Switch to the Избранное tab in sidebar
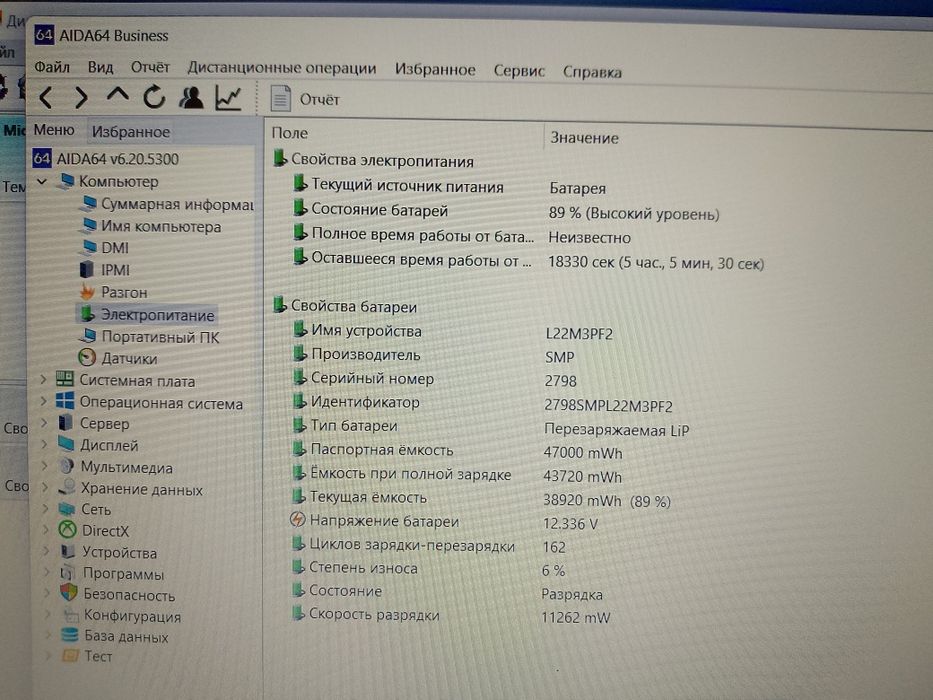 (x=131, y=132)
